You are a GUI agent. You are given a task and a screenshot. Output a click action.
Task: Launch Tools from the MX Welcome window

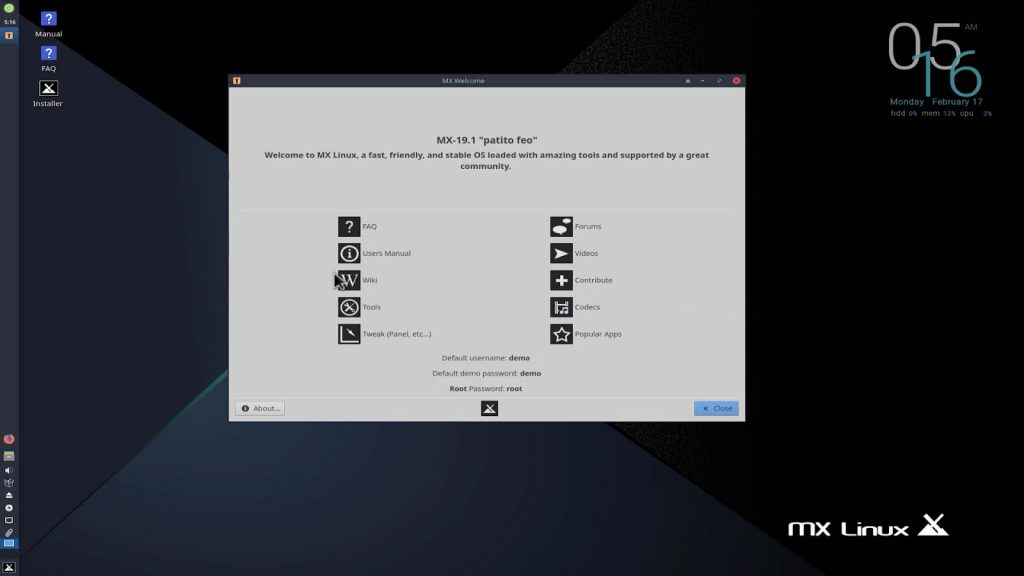tap(359, 307)
